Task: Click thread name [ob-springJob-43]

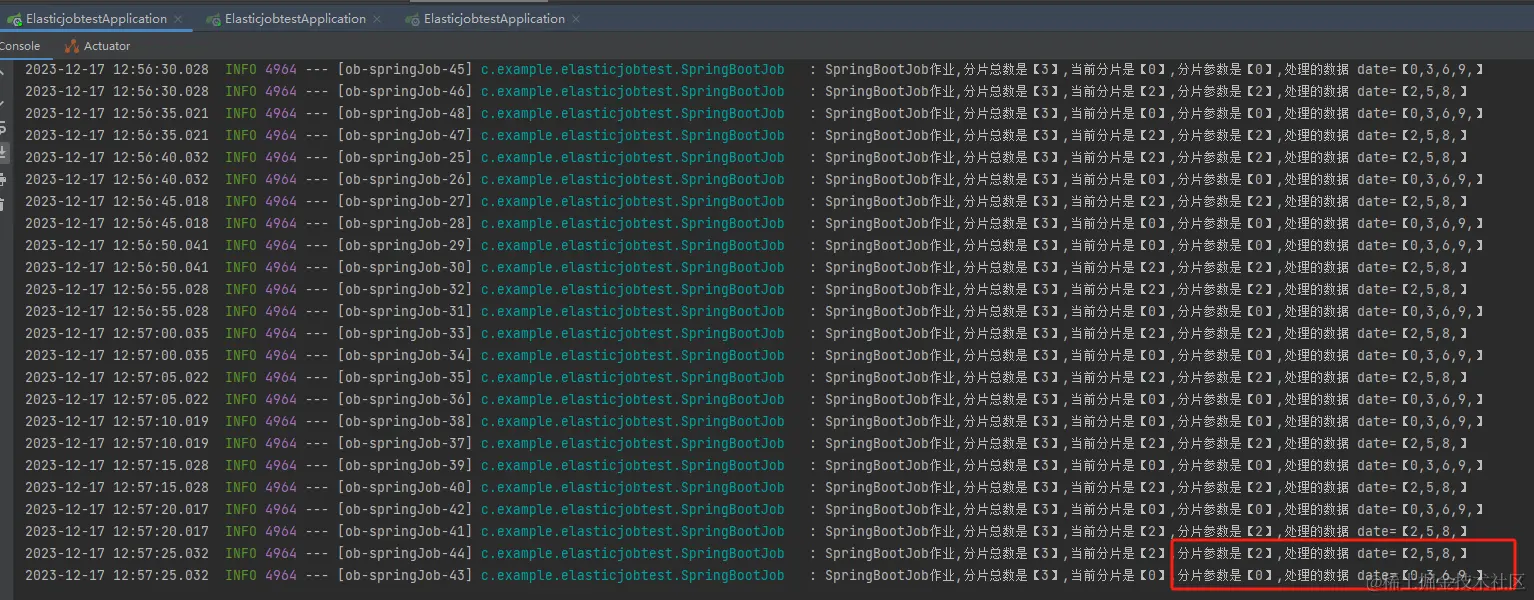Action: coord(405,575)
